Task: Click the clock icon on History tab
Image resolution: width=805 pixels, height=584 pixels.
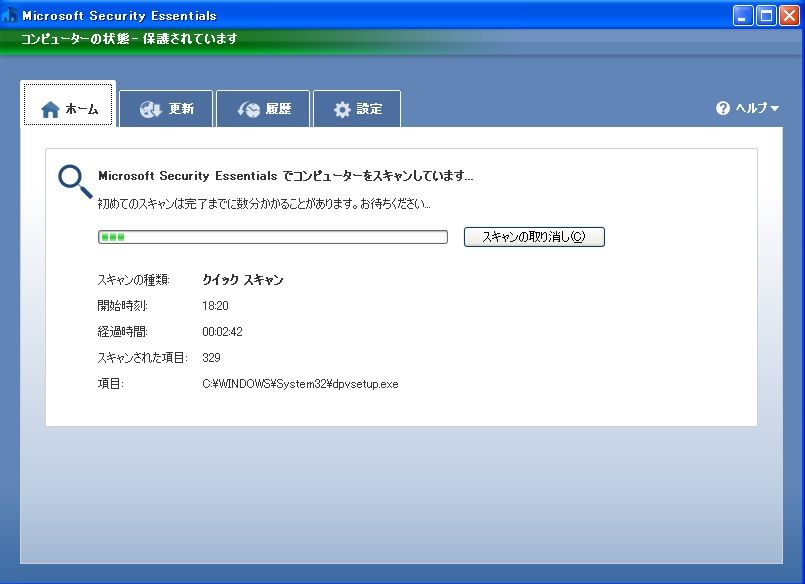Action: [249, 109]
